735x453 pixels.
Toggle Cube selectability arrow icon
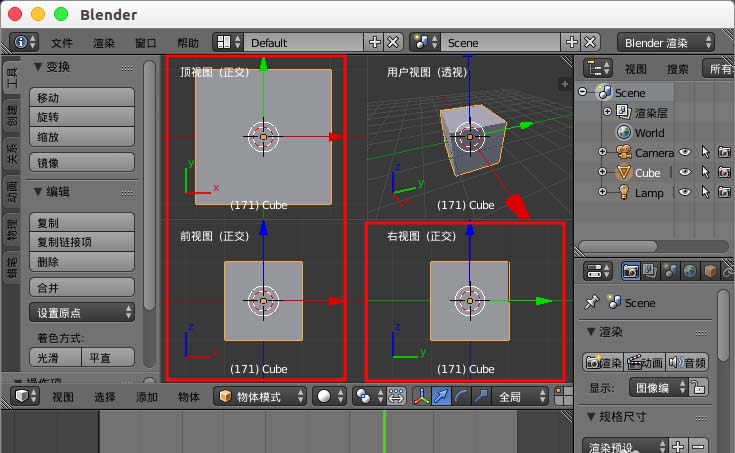705,172
